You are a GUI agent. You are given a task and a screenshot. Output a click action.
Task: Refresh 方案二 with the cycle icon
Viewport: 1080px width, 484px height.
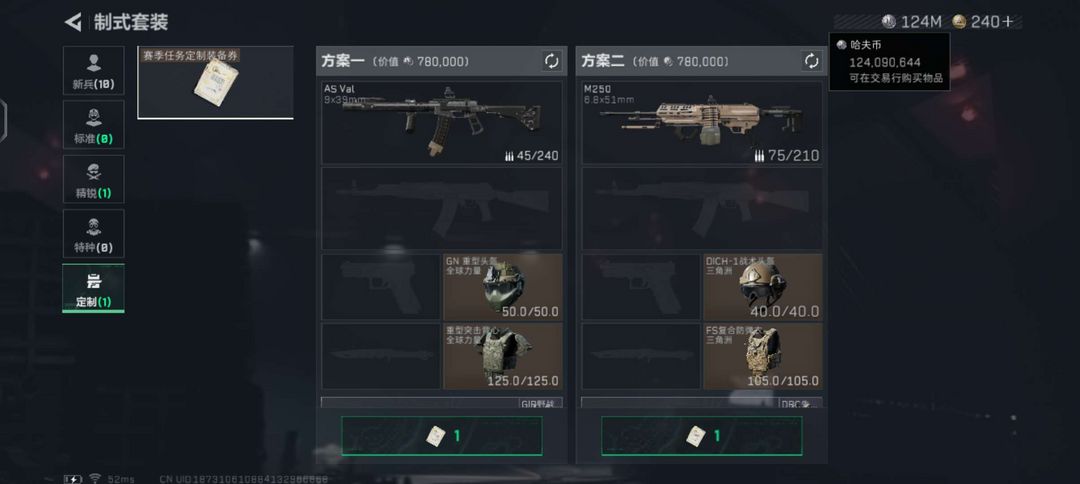point(812,61)
